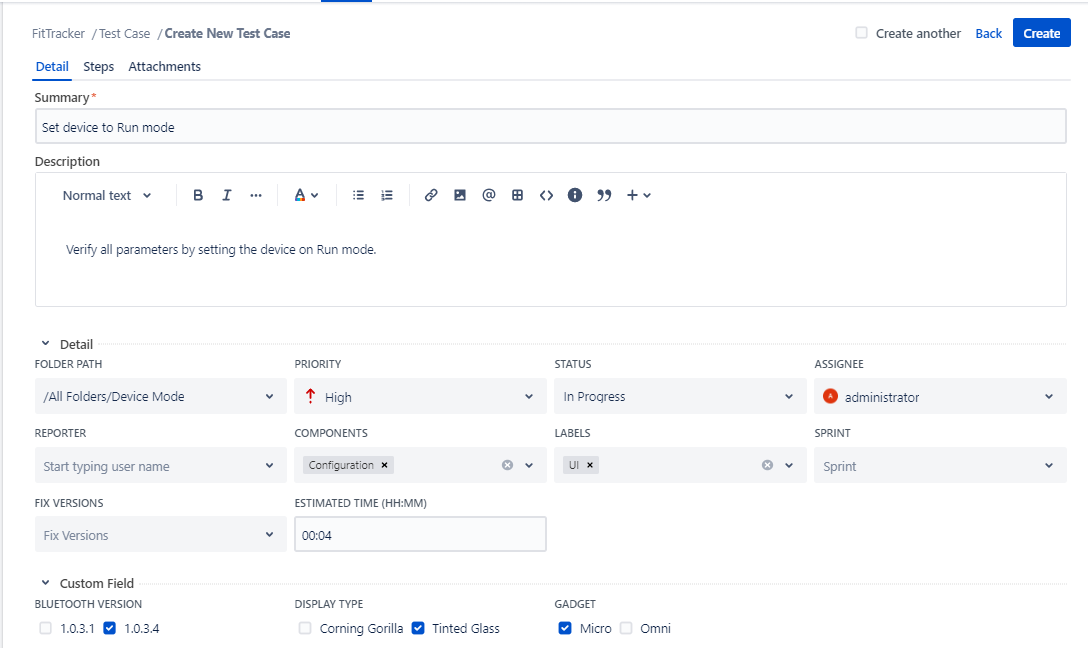The height and width of the screenshot is (648, 1088).
Task: Click the High priority red arrow icon
Action: (x=311, y=396)
